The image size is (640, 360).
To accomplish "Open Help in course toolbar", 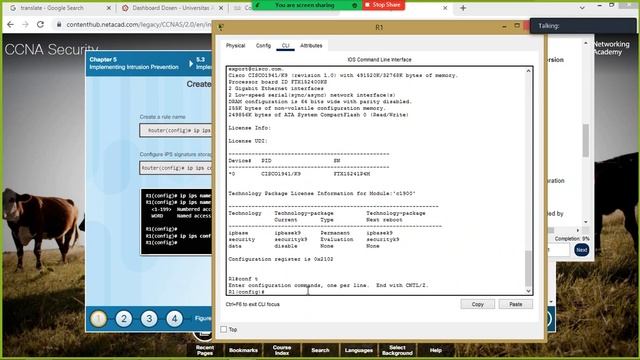I will click(x=436, y=350).
